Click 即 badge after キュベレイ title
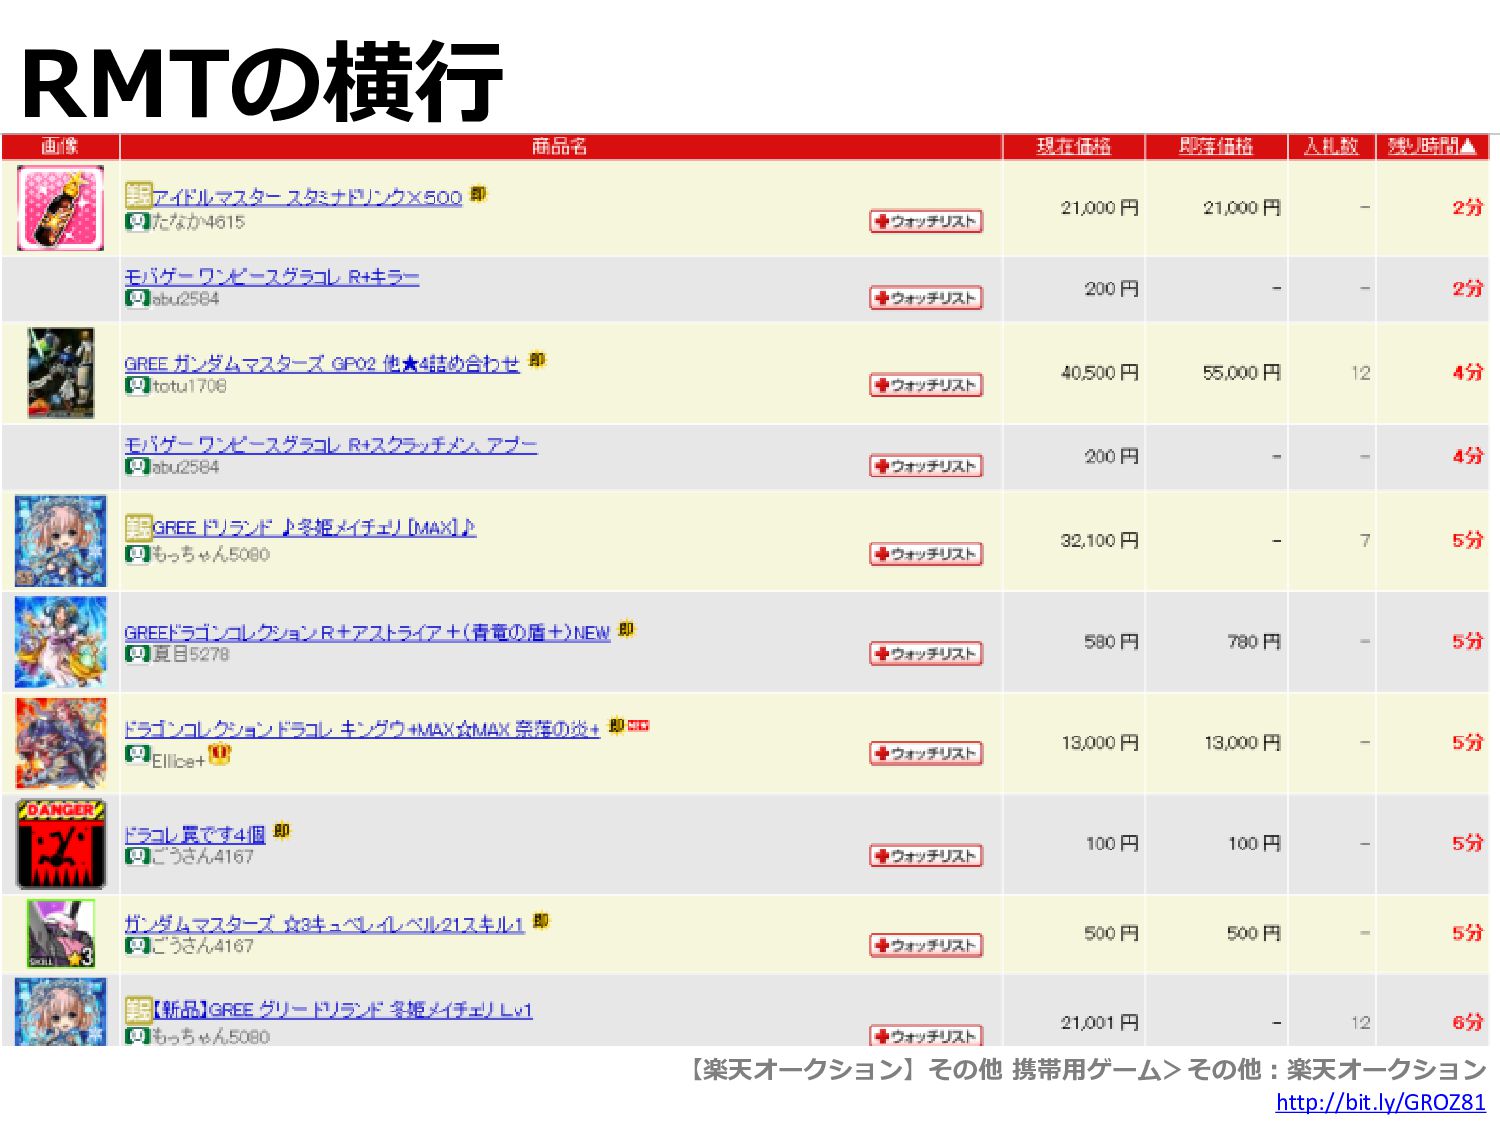The width and height of the screenshot is (1500, 1125). click(541, 921)
